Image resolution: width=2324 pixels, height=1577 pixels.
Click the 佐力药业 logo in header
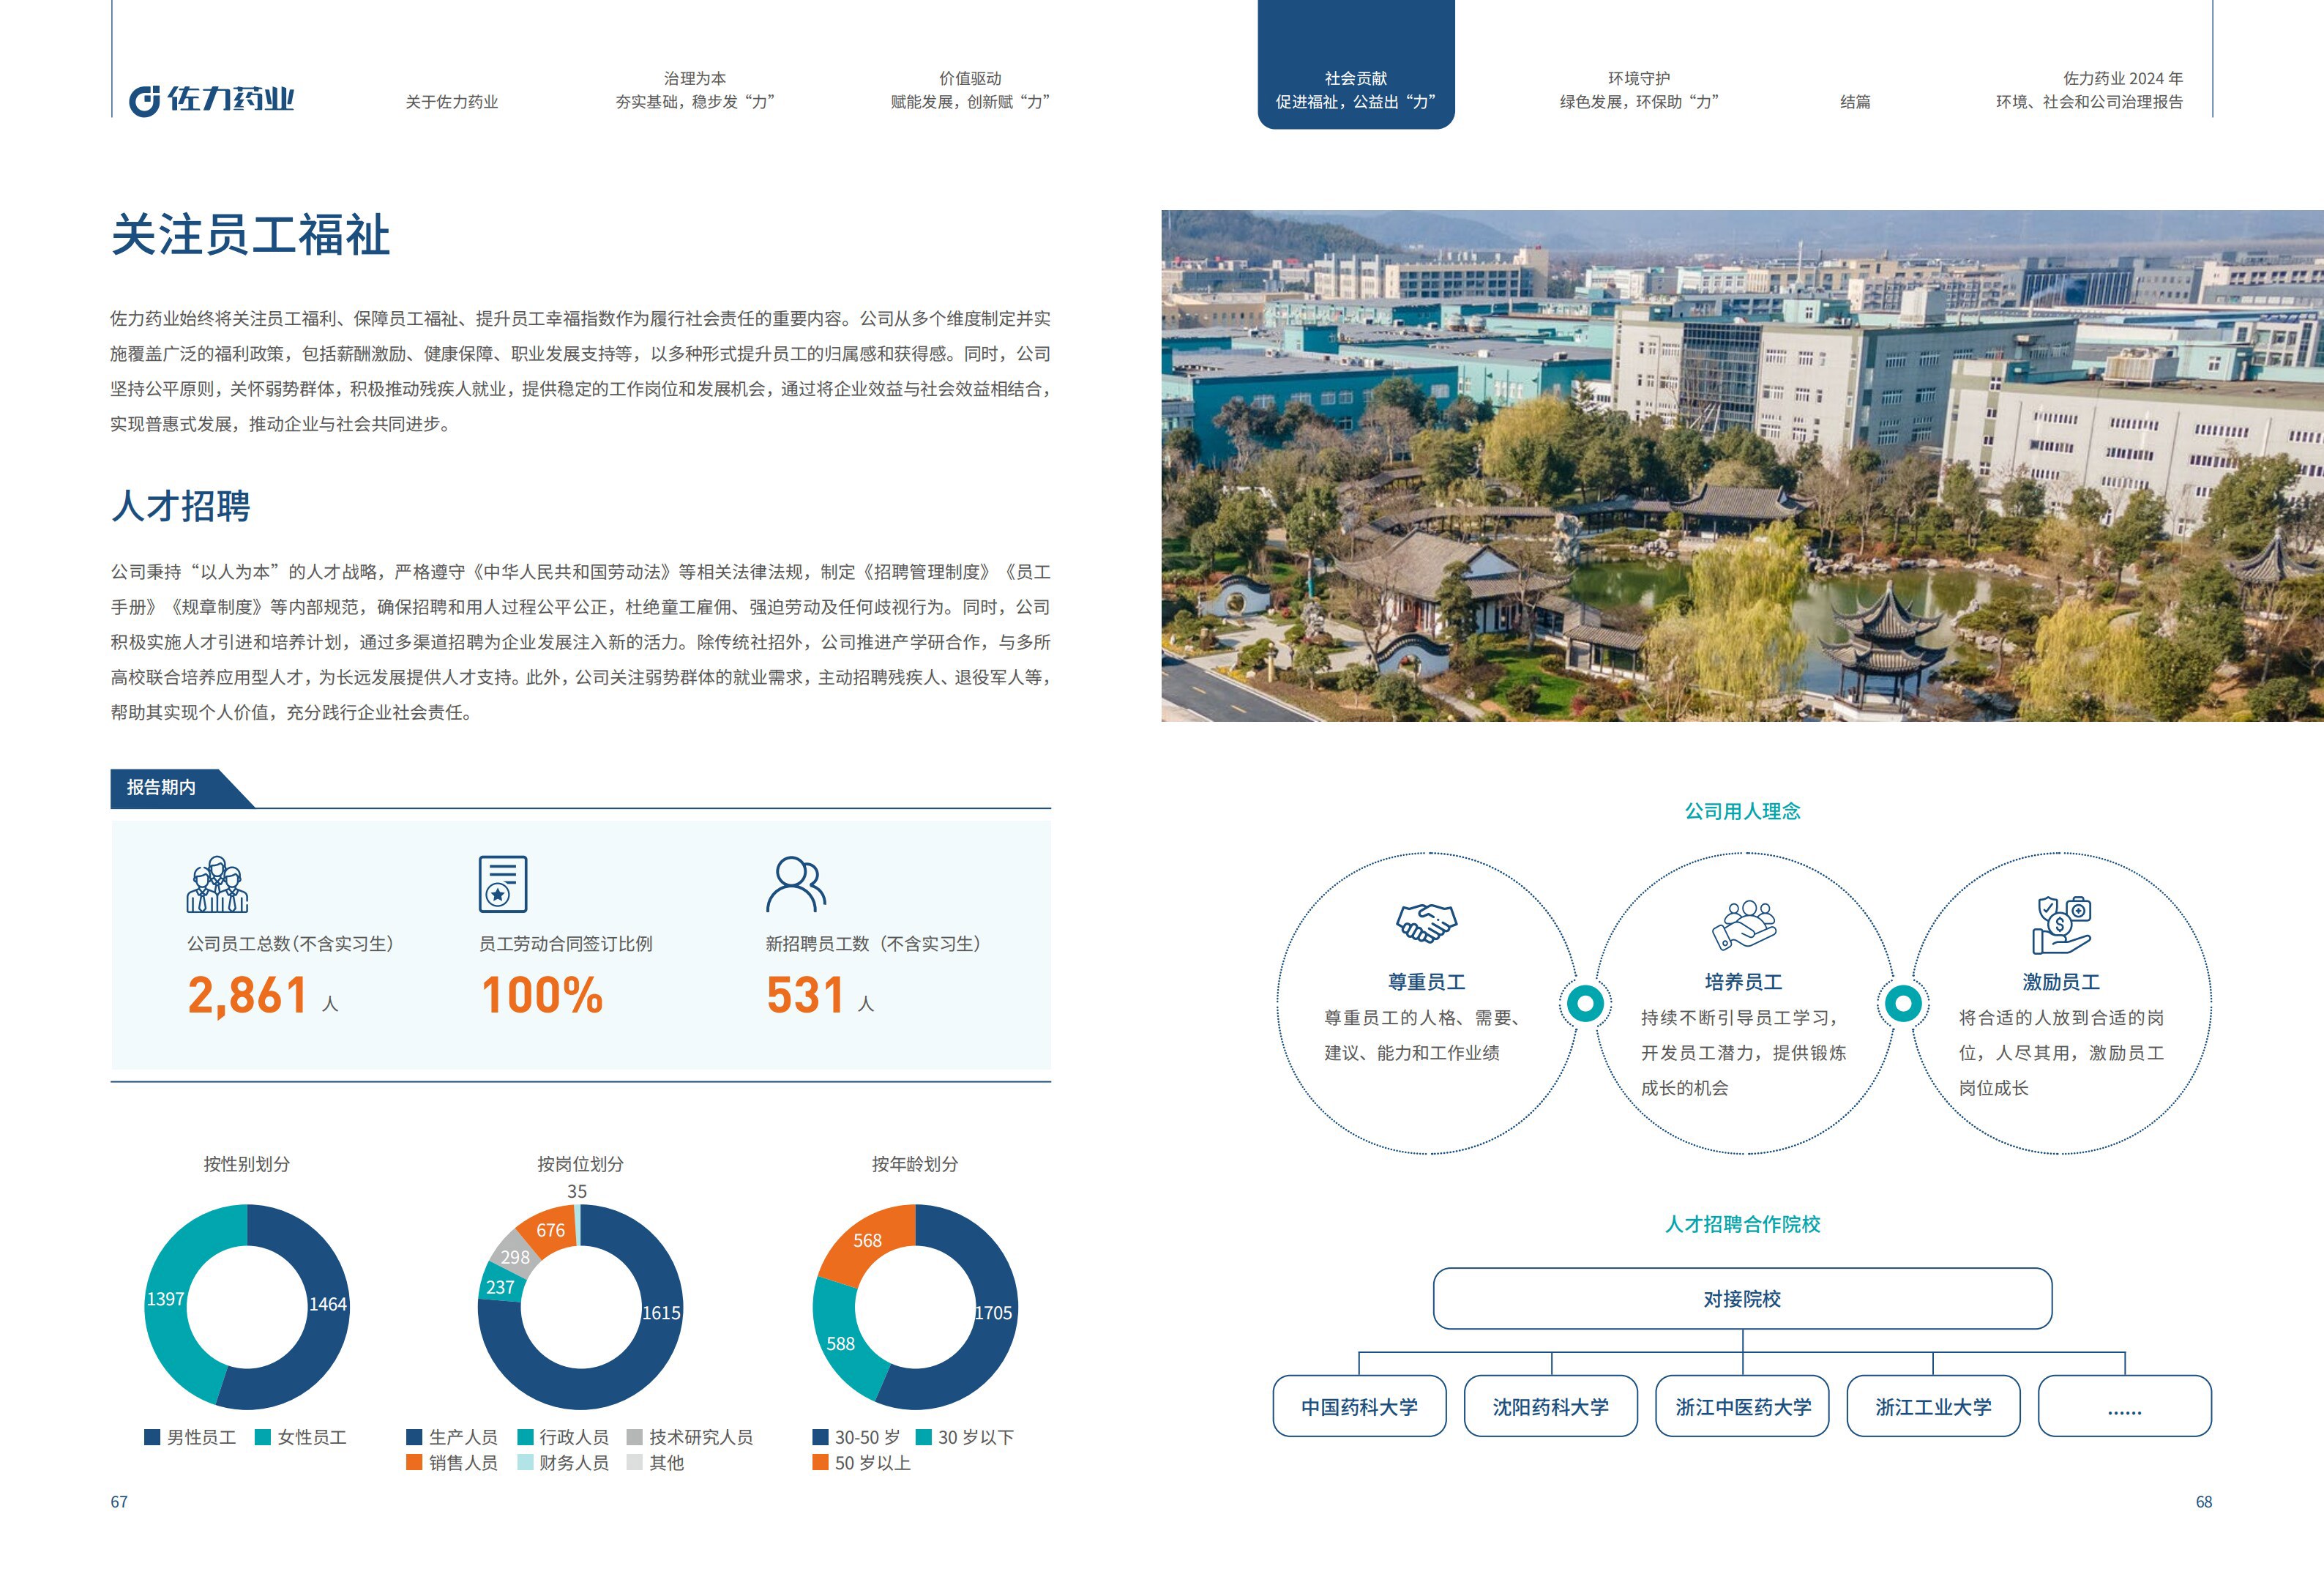(211, 100)
